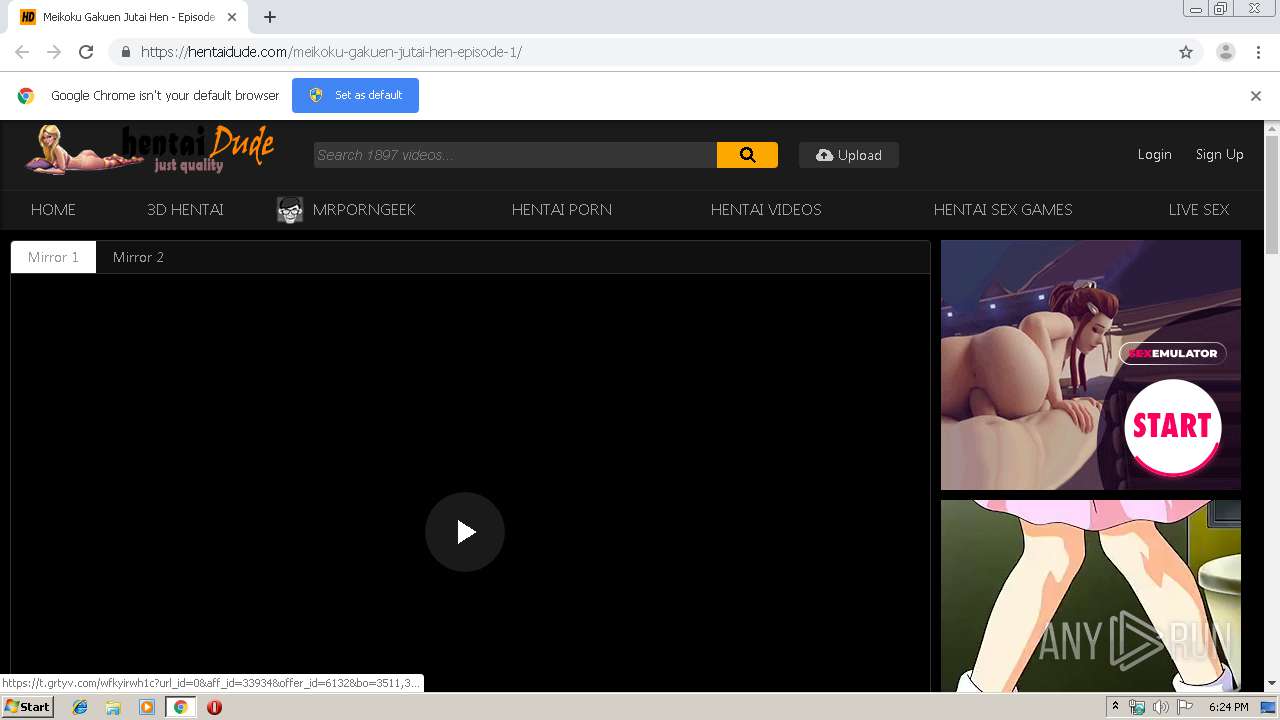Go back to the previous page
Screen dimensions: 1280x720
[x=22, y=52]
